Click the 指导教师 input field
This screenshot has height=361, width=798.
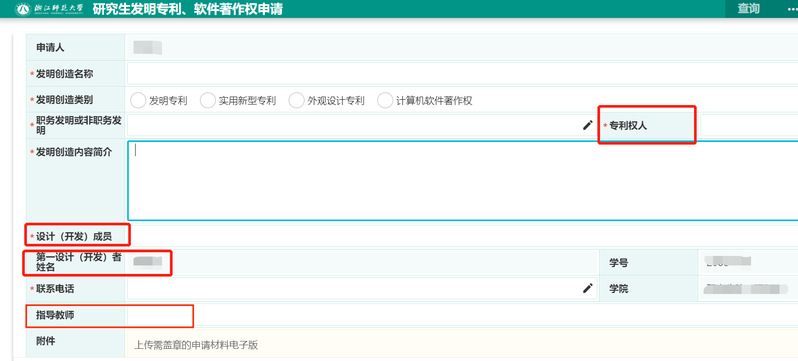click(463, 315)
